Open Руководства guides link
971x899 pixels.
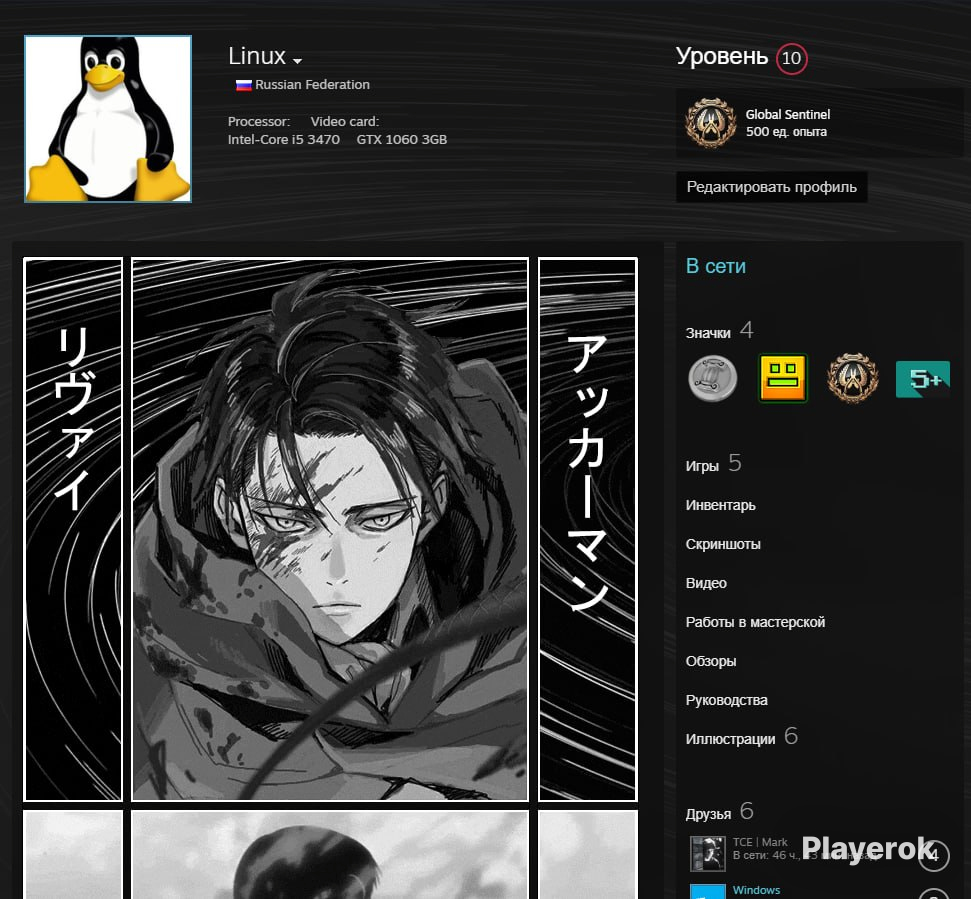click(x=726, y=700)
